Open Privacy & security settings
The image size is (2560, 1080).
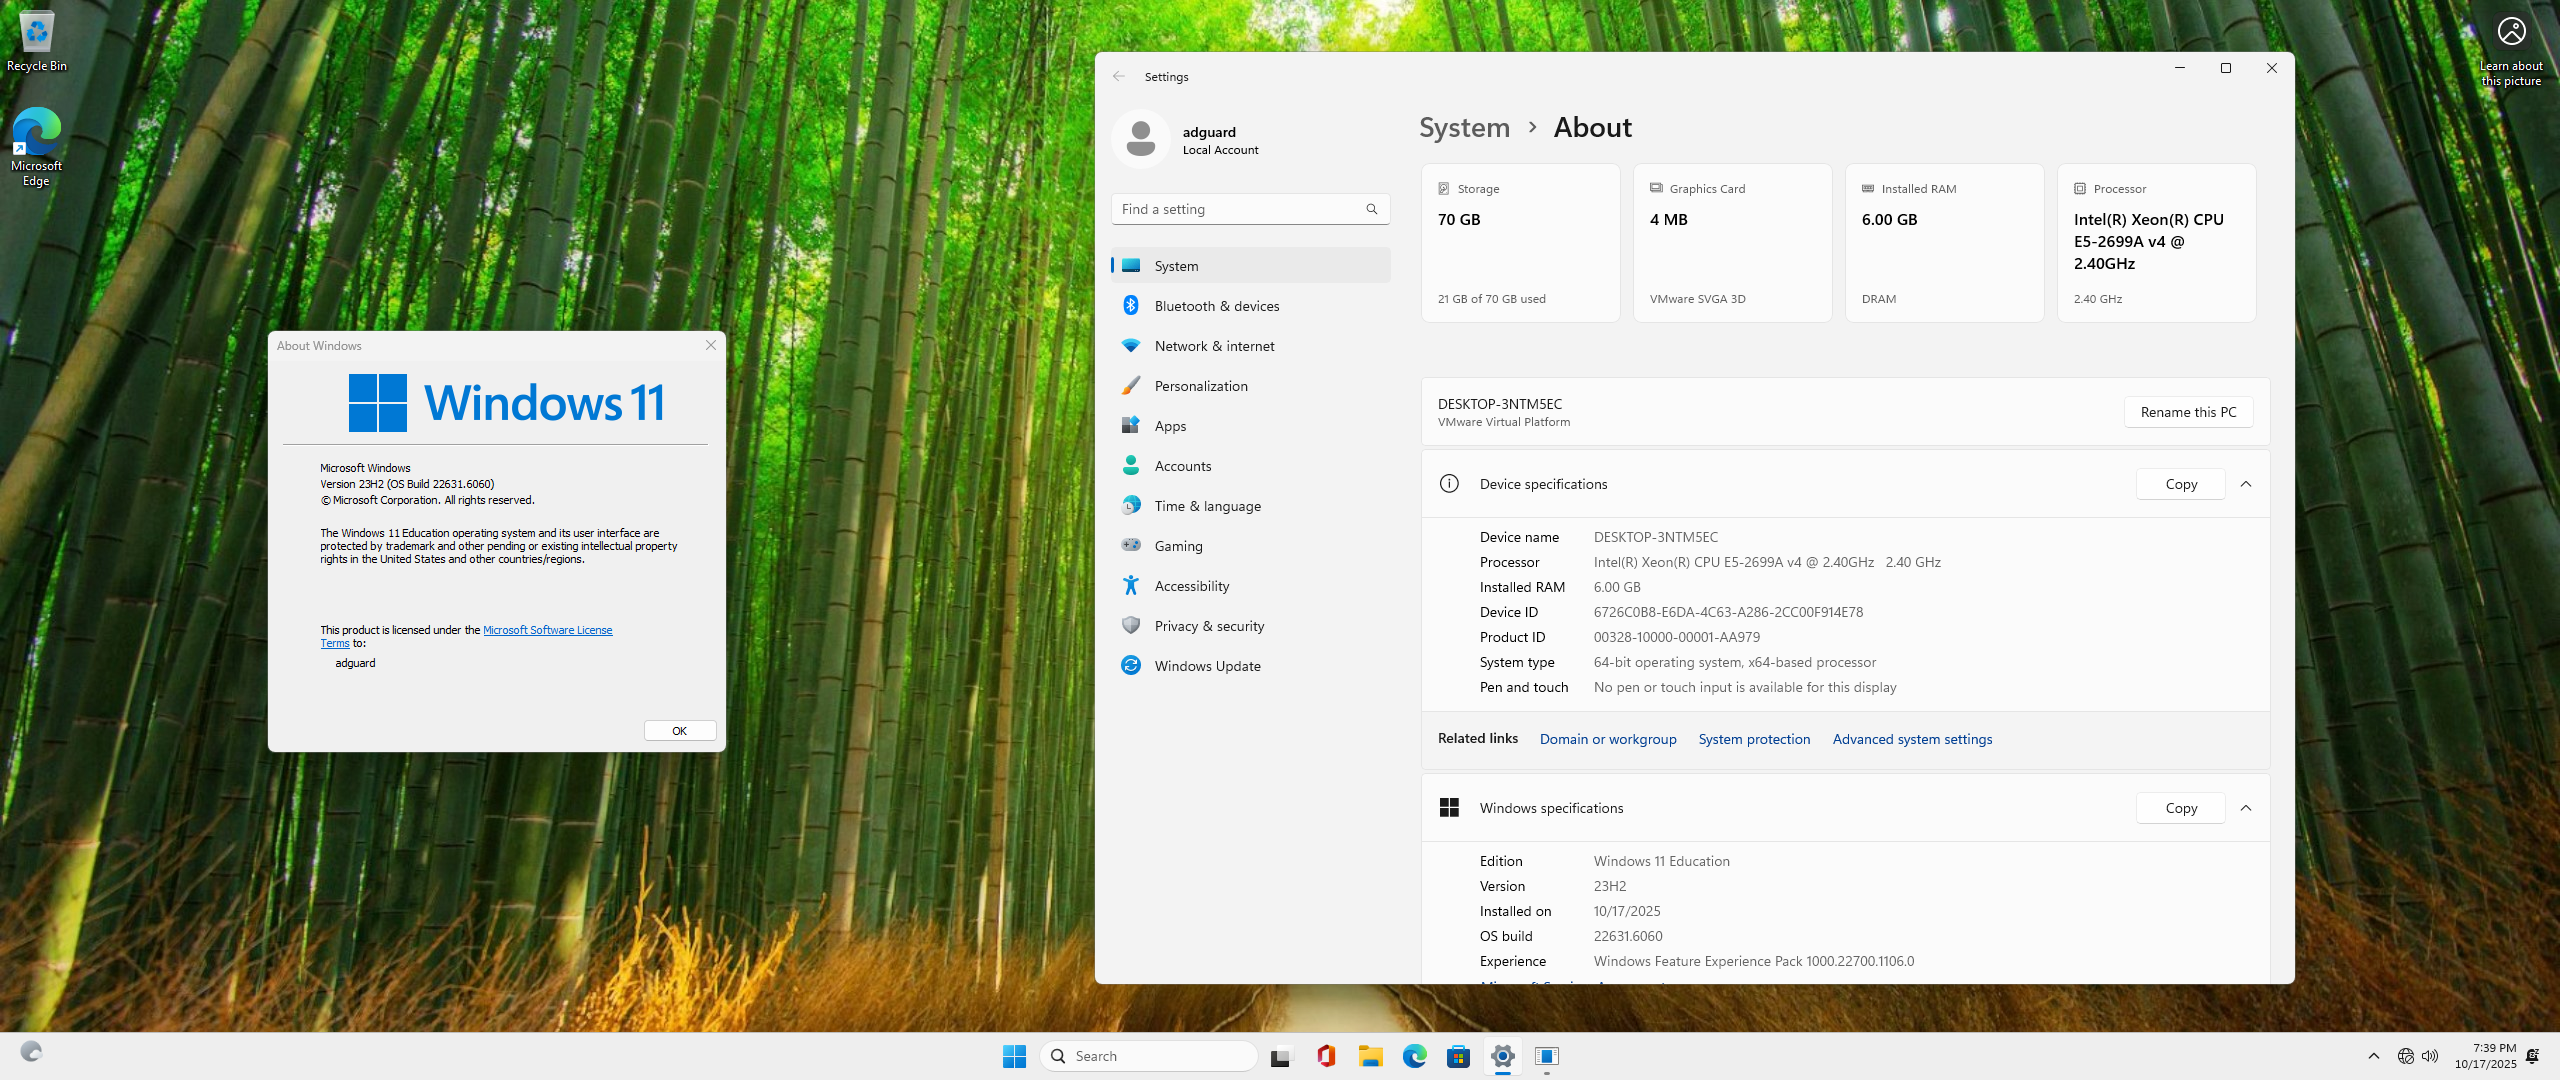(x=1209, y=626)
